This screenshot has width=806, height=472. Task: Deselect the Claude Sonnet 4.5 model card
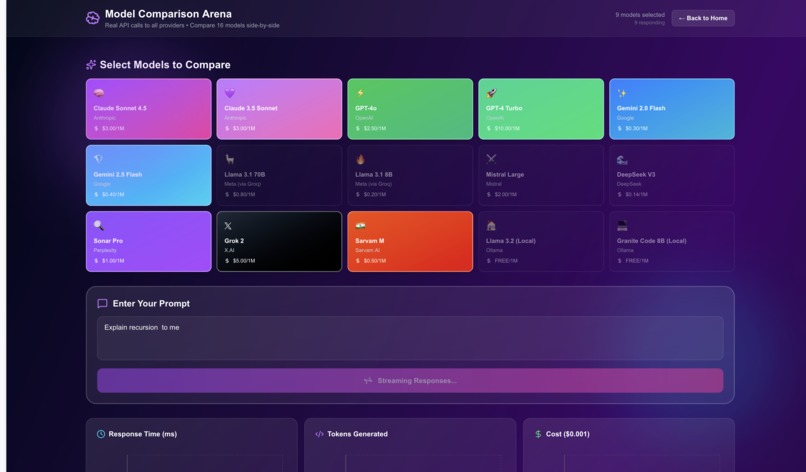click(x=149, y=109)
